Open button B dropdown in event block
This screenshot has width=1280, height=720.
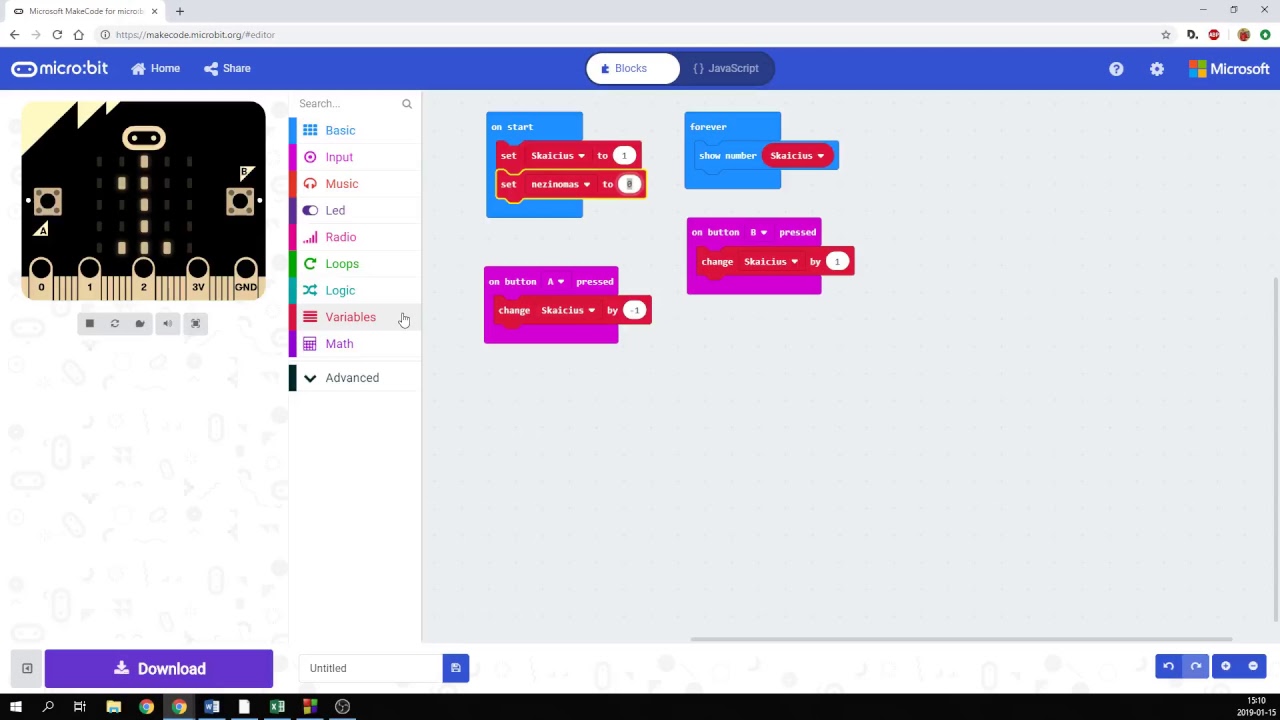[x=758, y=233]
